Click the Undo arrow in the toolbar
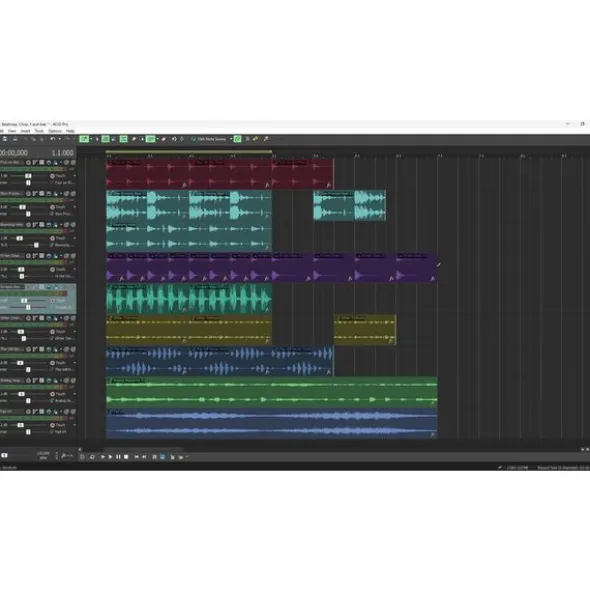Viewport: 590px width, 591px height. (53, 139)
